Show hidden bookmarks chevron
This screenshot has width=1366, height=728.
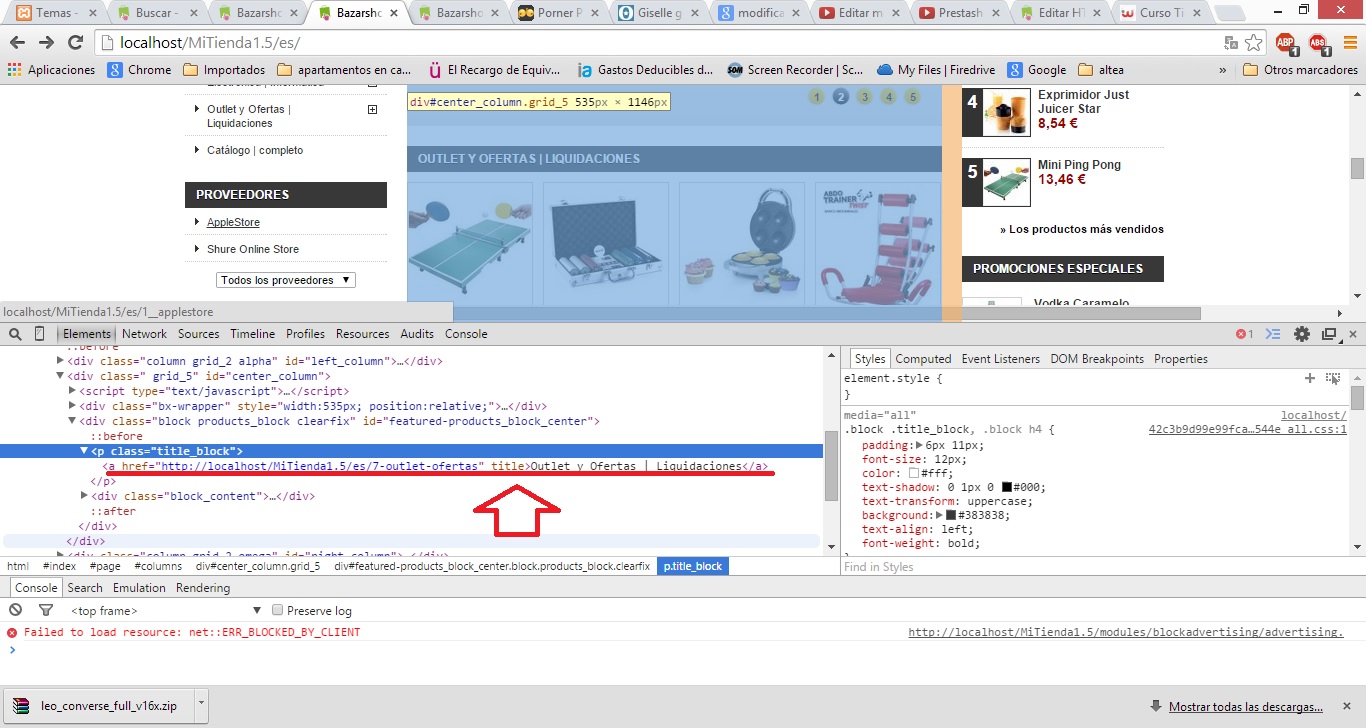(1222, 70)
